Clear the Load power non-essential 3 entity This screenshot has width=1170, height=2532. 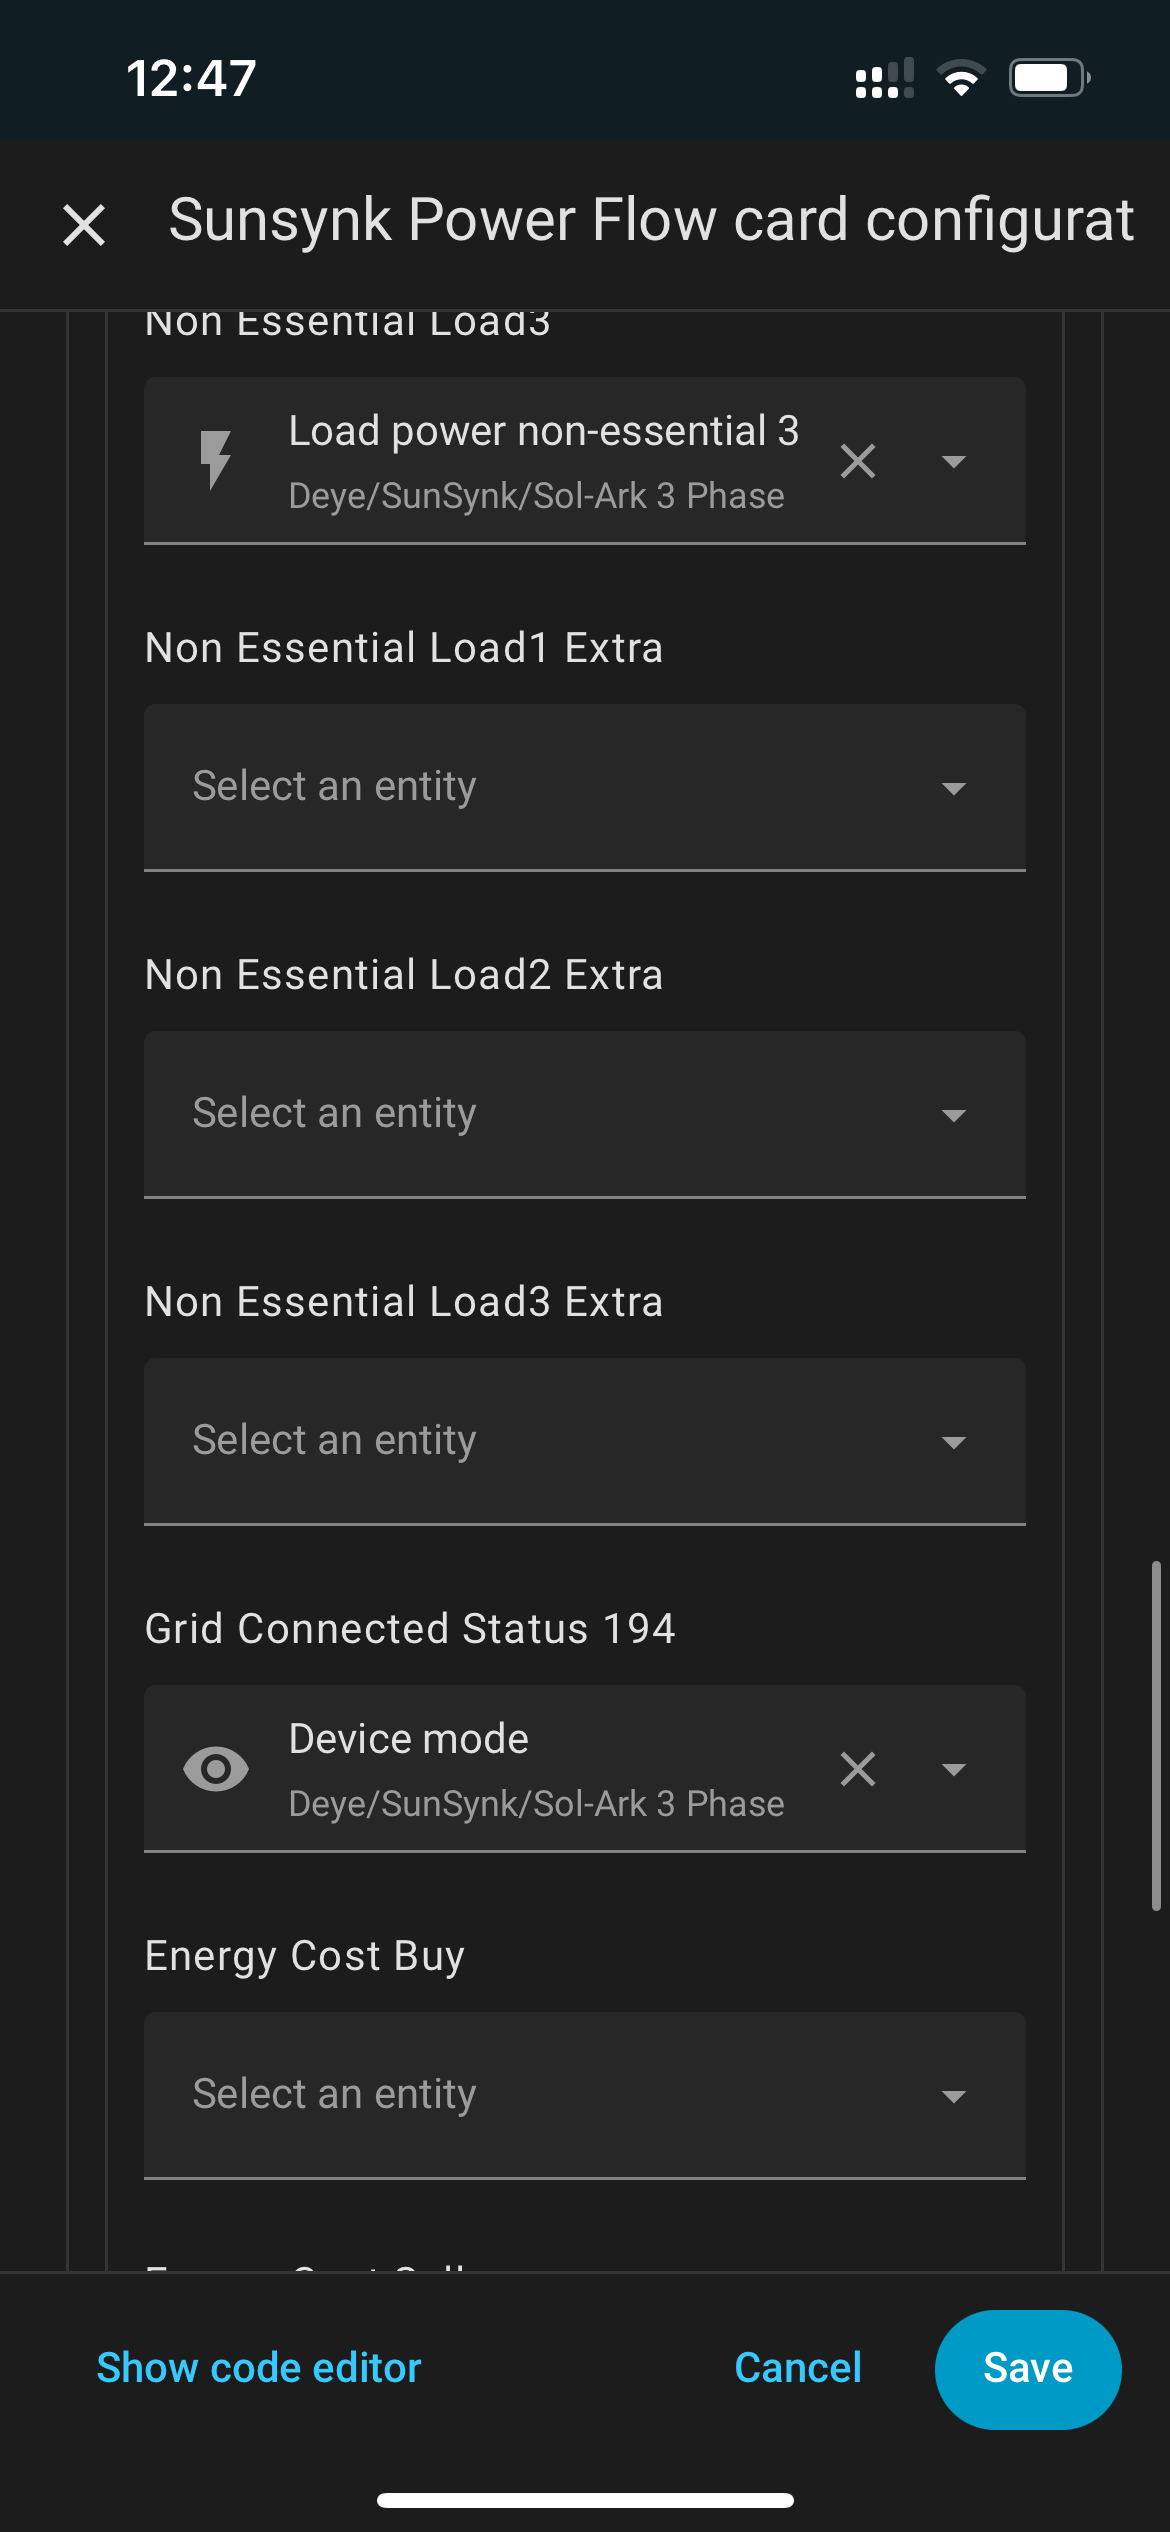point(858,461)
